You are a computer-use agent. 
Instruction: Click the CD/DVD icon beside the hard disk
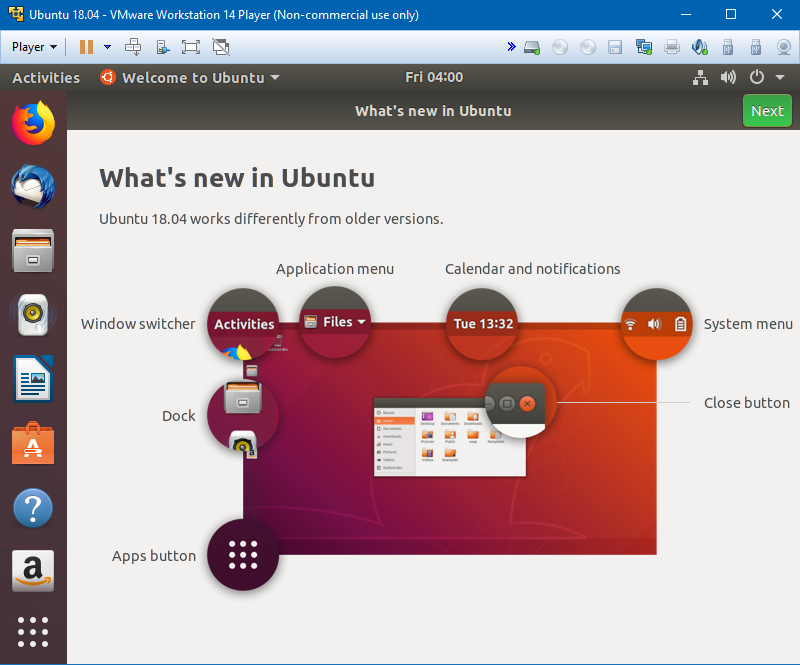click(x=560, y=47)
